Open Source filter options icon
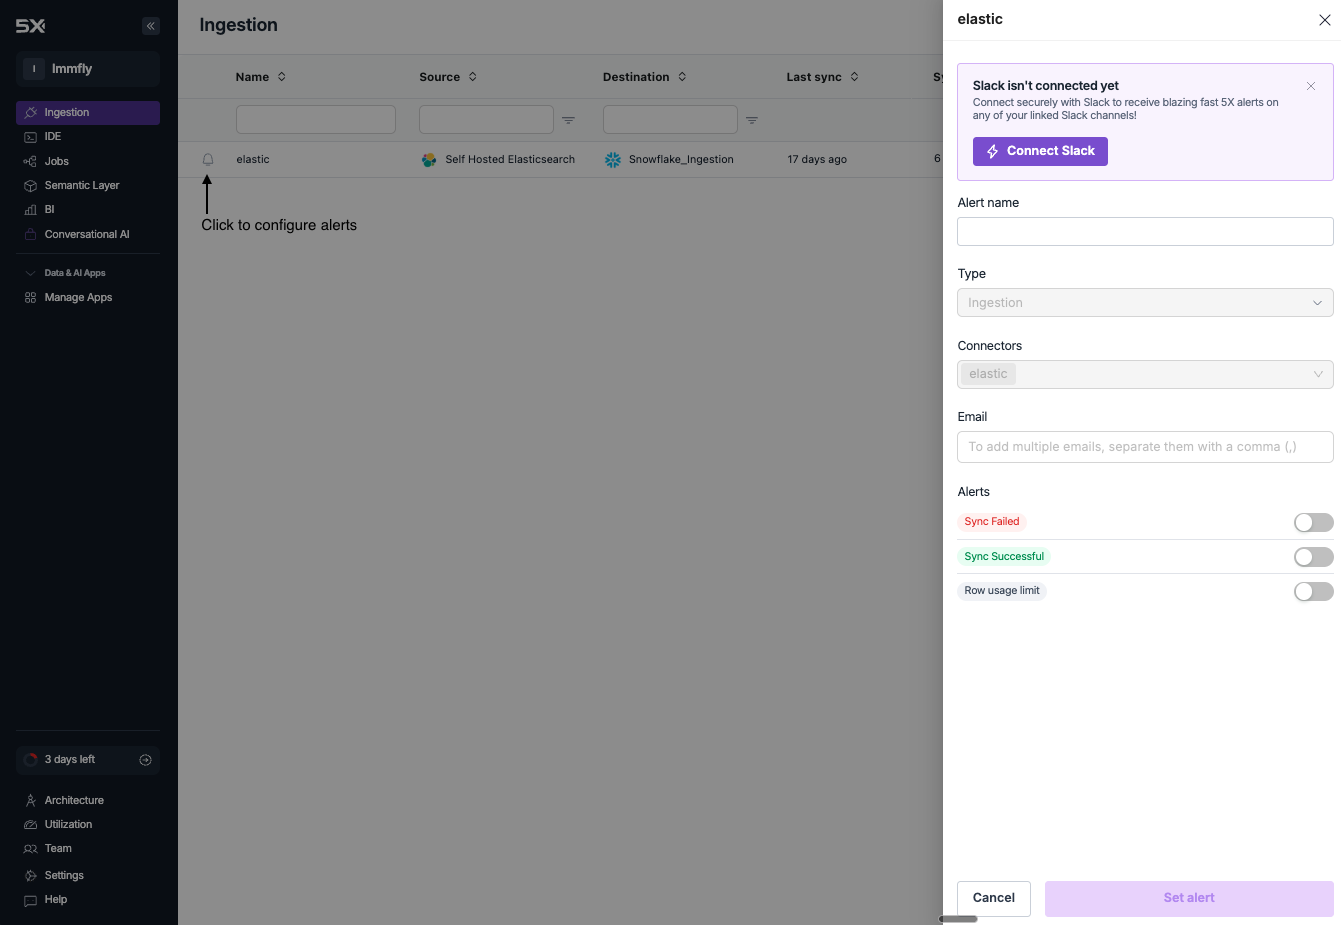 [568, 120]
